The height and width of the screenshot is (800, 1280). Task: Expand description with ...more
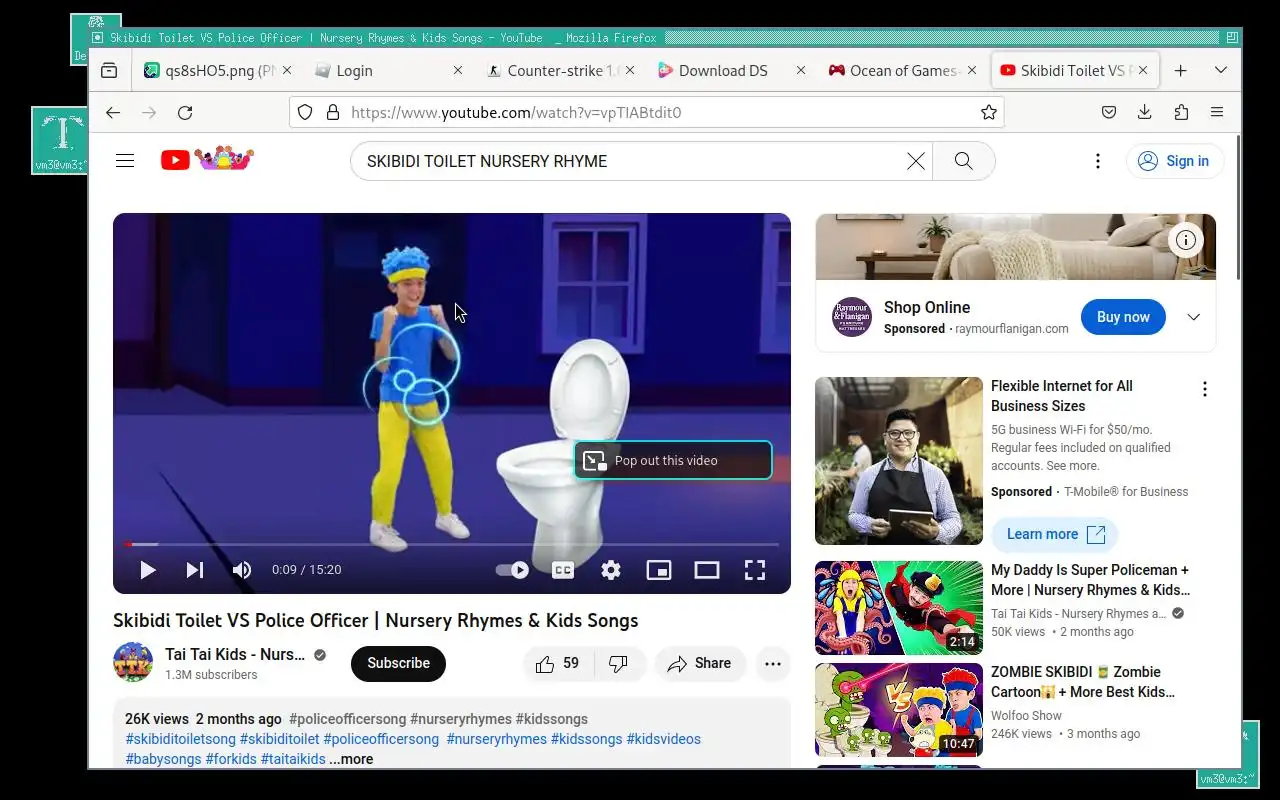[351, 759]
